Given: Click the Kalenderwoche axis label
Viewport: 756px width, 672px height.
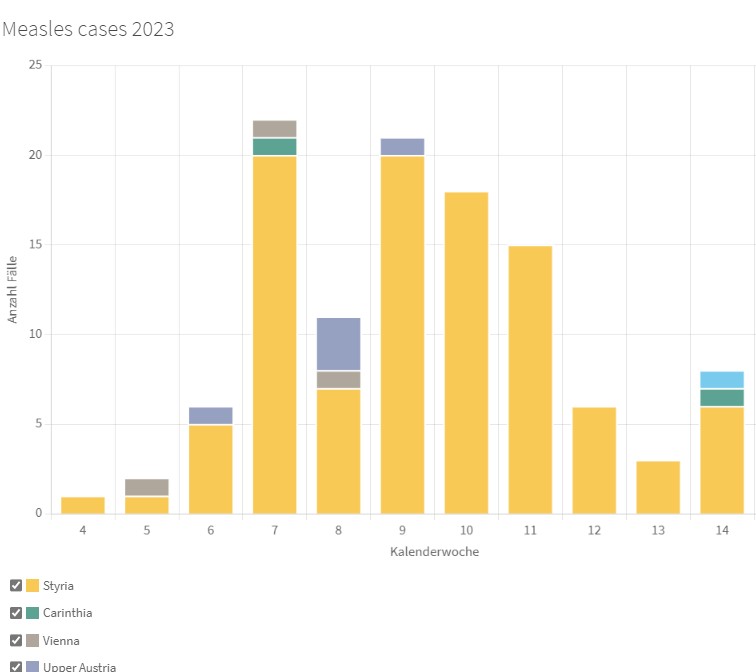Looking at the screenshot, I should (434, 551).
